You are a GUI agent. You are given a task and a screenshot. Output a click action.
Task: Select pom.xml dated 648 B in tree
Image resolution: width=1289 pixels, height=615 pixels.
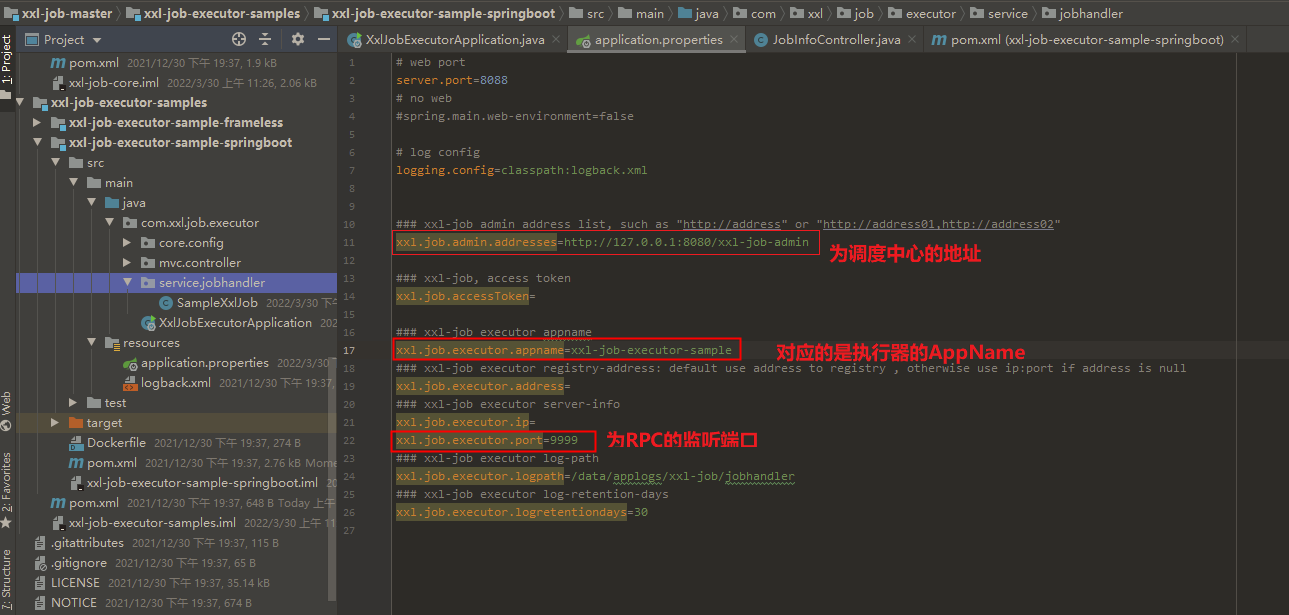point(95,503)
